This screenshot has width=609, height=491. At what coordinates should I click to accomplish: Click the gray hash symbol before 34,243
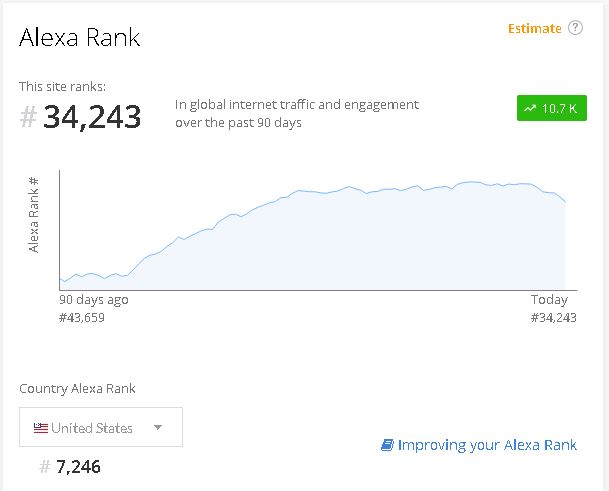pyautogui.click(x=28, y=117)
